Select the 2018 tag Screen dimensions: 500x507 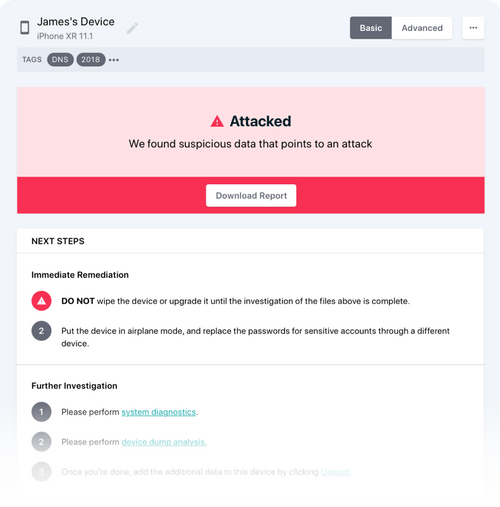91,60
